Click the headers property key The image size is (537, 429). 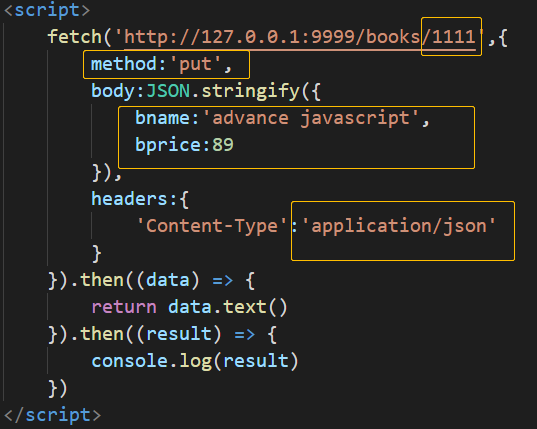tap(129, 199)
